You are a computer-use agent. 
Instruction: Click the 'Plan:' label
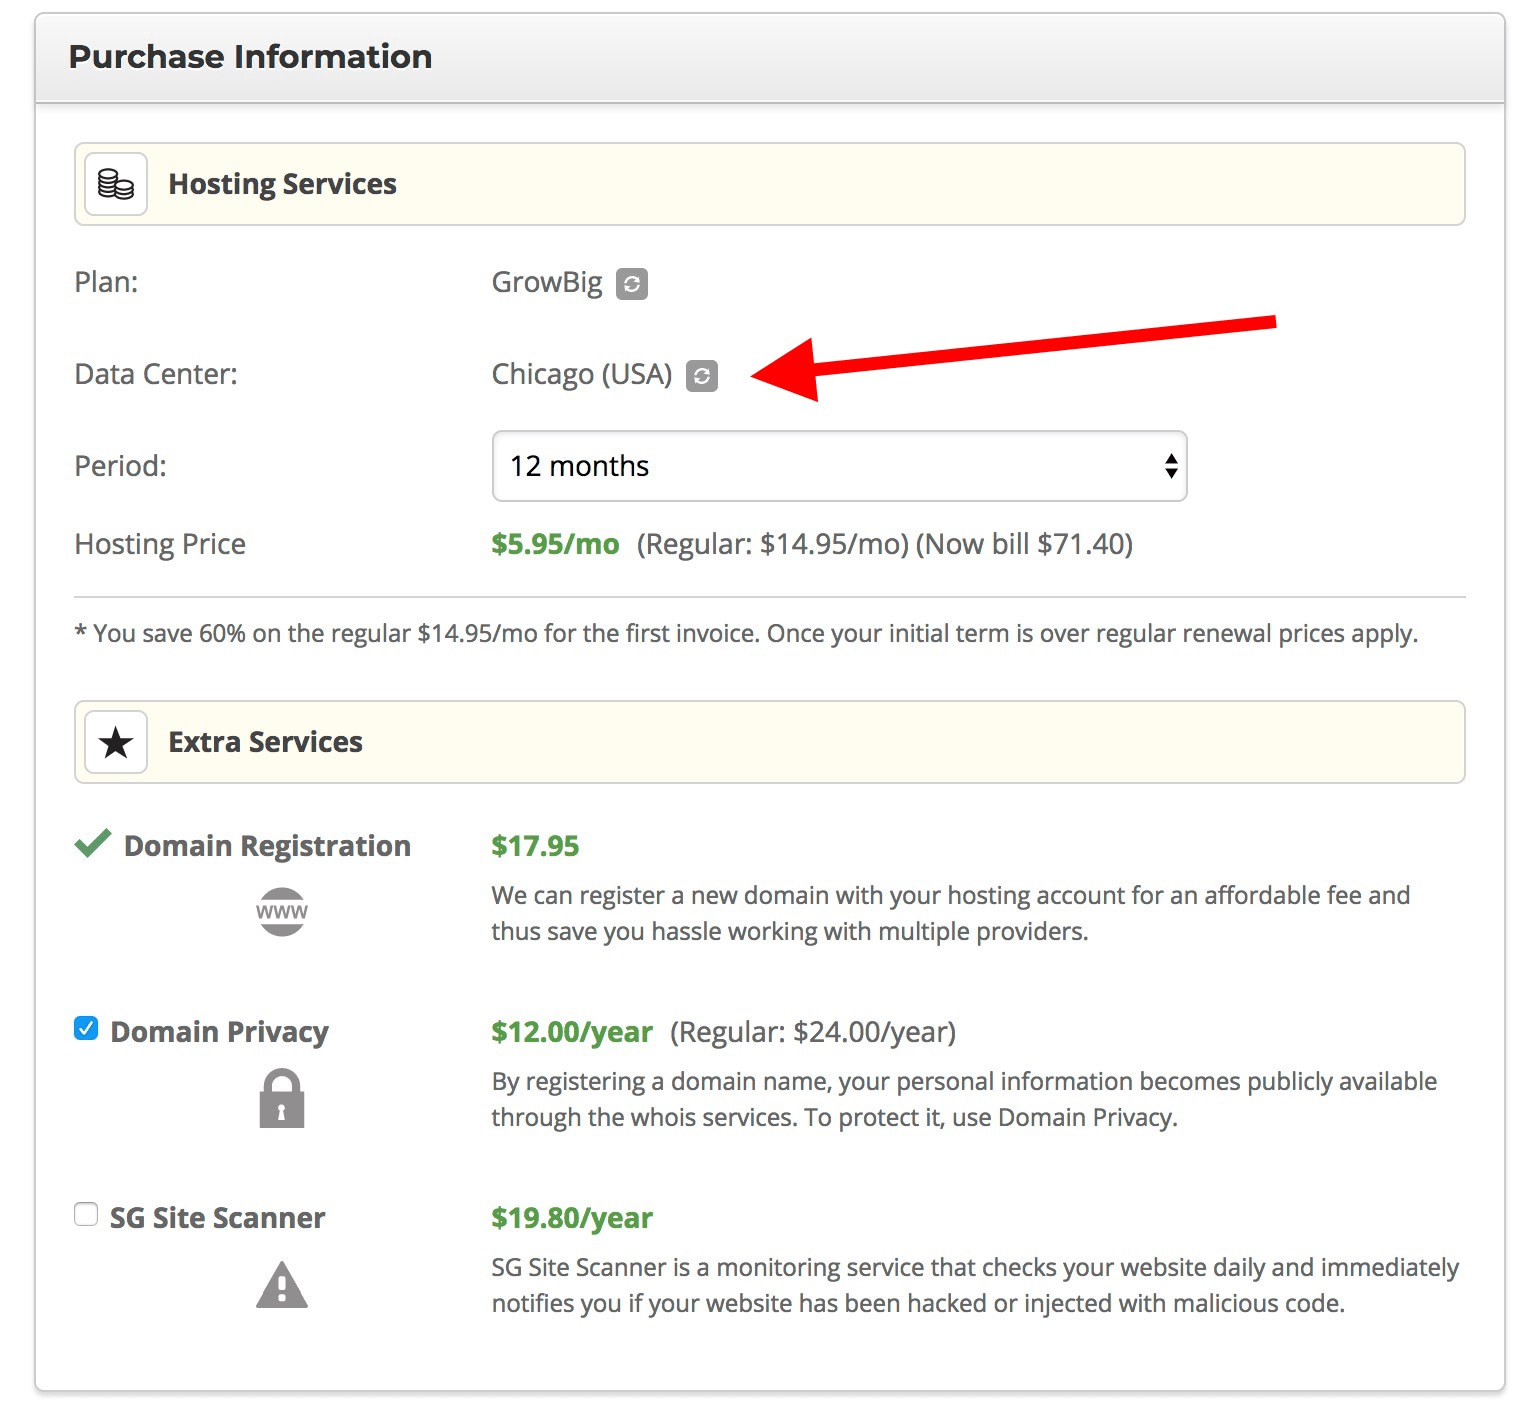pos(106,282)
